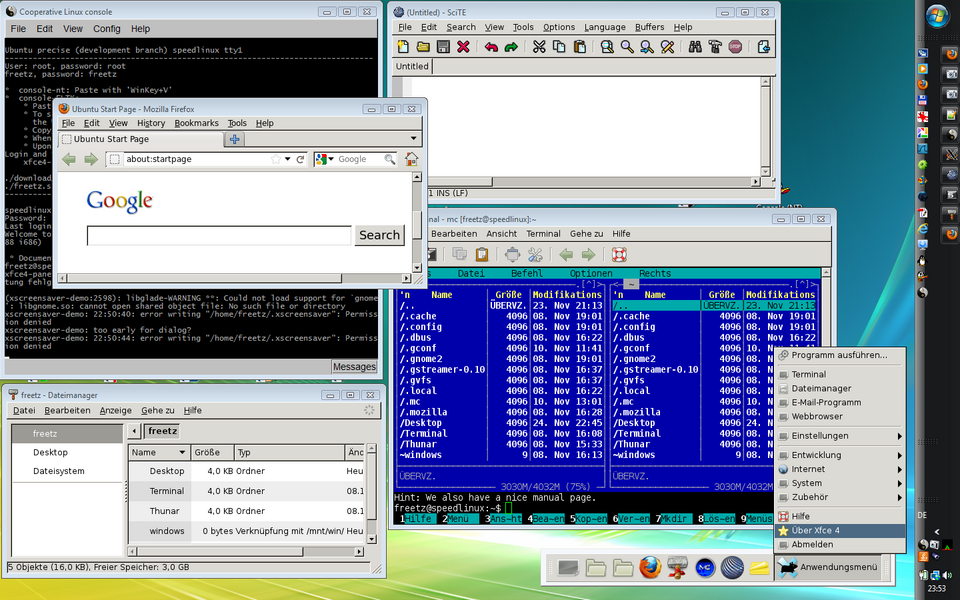Open SciTE Language menu

tap(604, 27)
